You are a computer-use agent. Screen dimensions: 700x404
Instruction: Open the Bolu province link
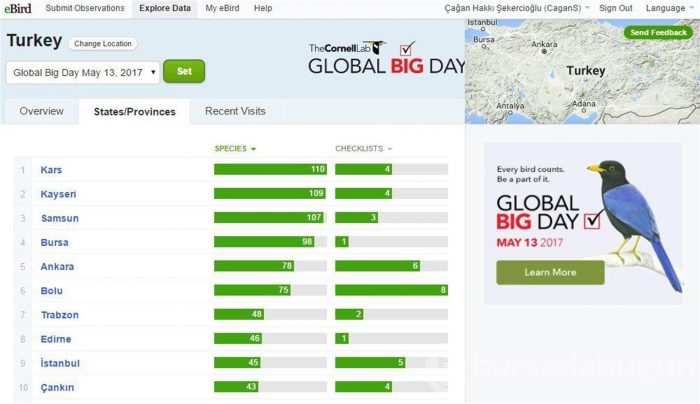pyautogui.click(x=51, y=291)
